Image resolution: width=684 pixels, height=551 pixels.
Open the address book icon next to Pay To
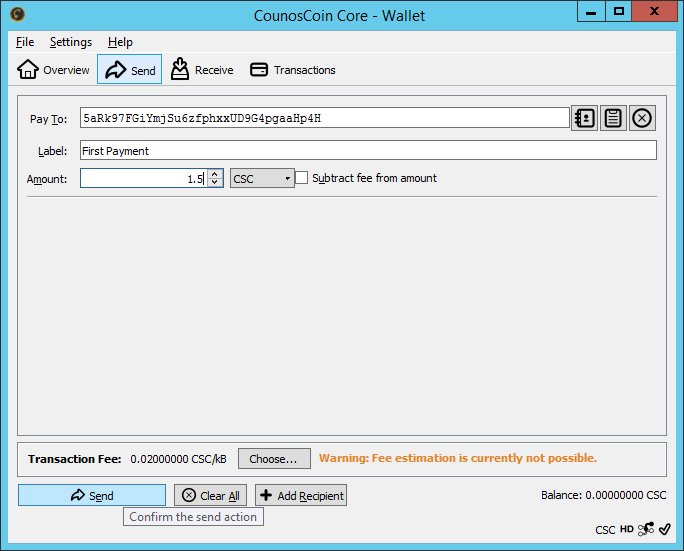(585, 118)
